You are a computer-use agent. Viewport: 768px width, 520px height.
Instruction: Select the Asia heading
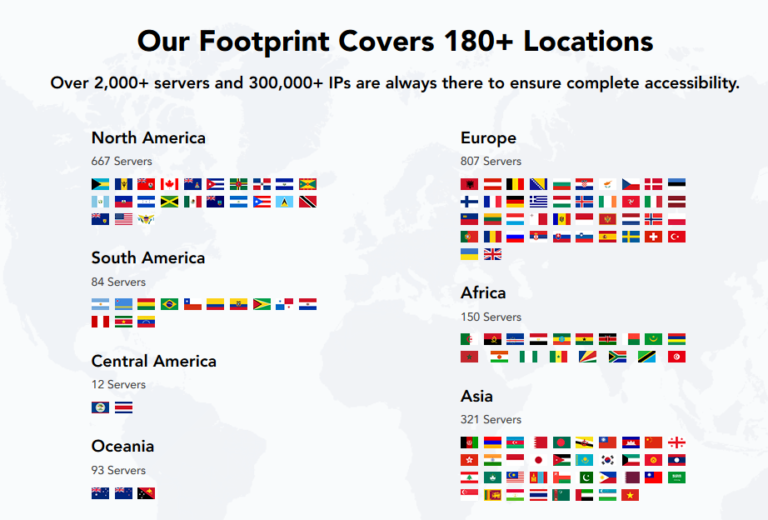[477, 396]
